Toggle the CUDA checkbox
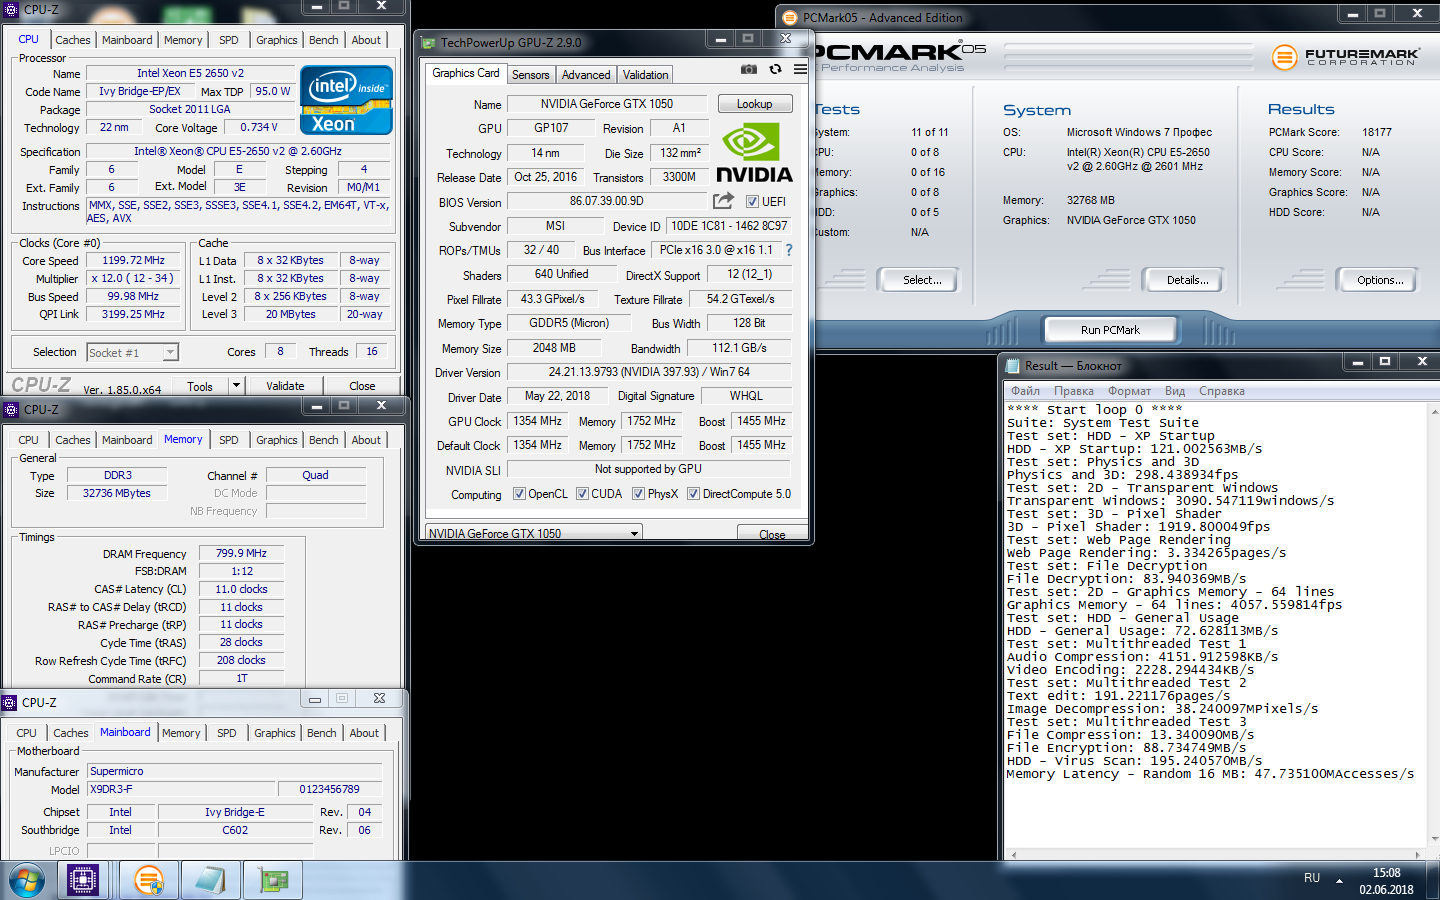The image size is (1440, 900). click(x=582, y=494)
